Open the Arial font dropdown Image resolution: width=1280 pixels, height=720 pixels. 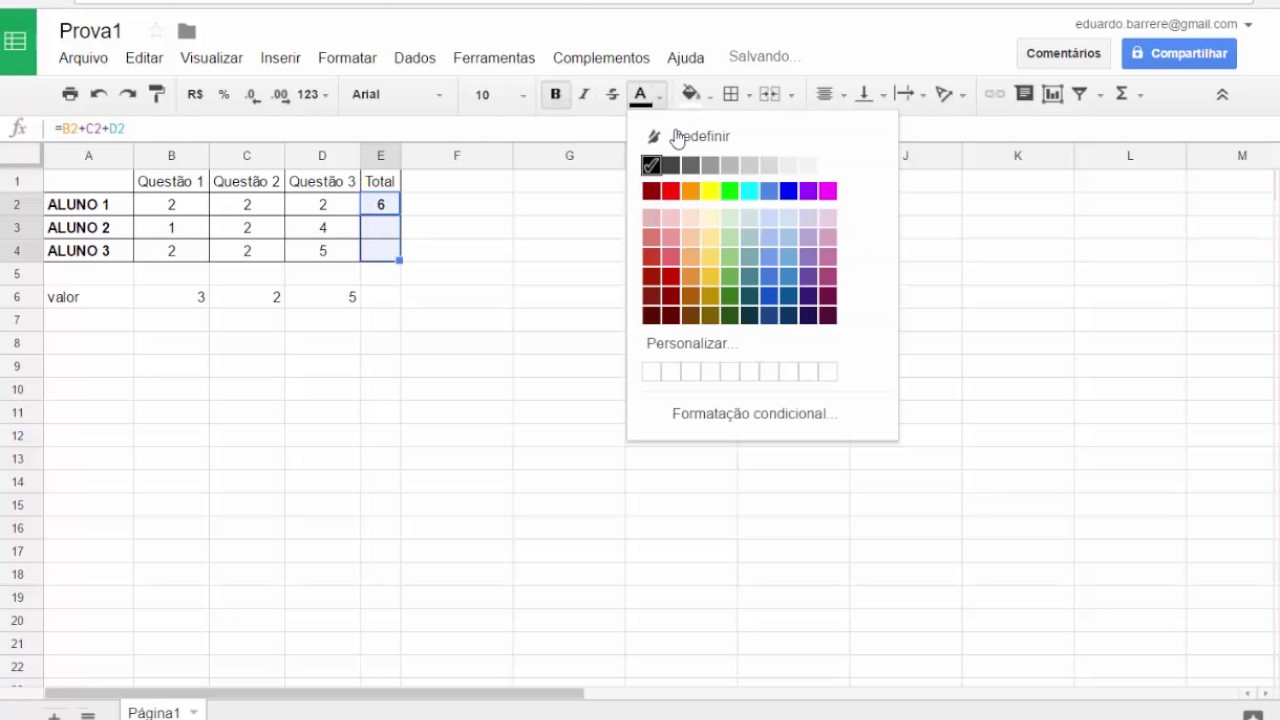397,94
